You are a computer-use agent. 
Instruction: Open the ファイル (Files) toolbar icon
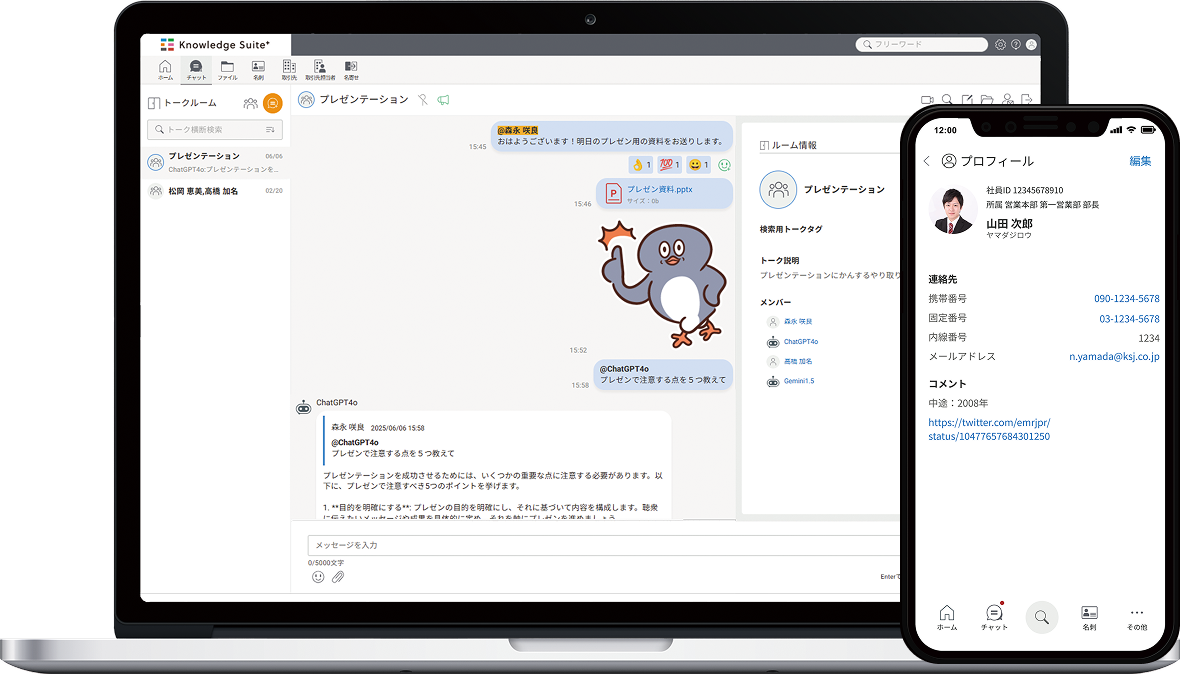point(227,70)
